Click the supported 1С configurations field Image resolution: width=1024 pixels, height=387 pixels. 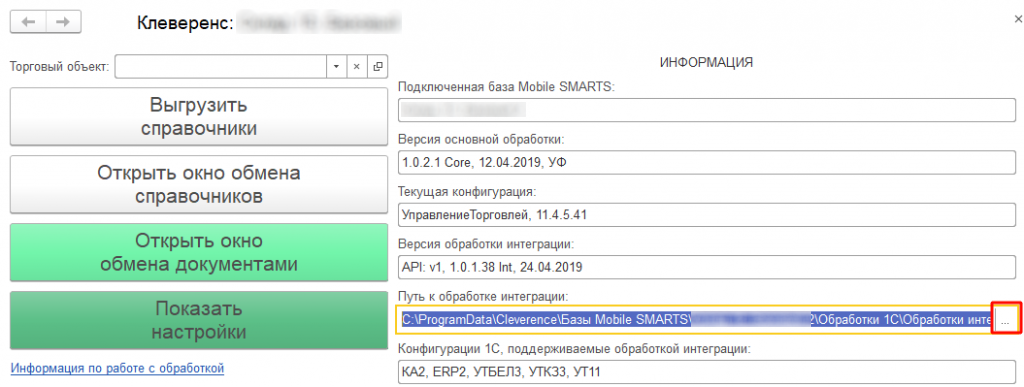point(707,372)
